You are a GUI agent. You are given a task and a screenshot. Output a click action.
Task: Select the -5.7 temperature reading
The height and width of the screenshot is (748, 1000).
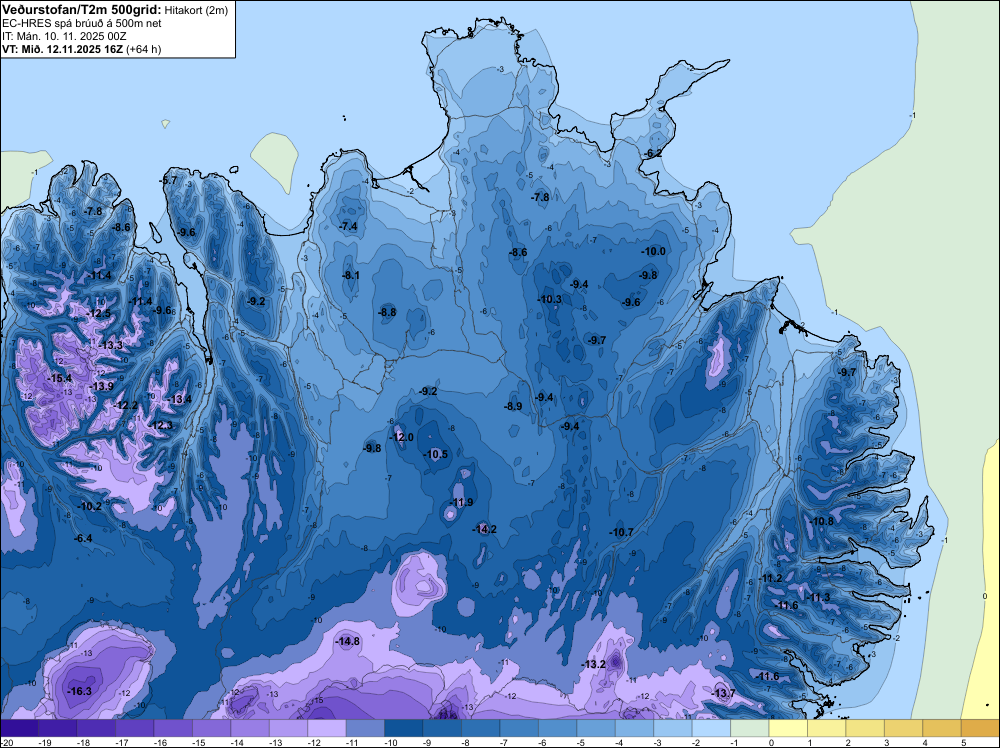tap(169, 180)
